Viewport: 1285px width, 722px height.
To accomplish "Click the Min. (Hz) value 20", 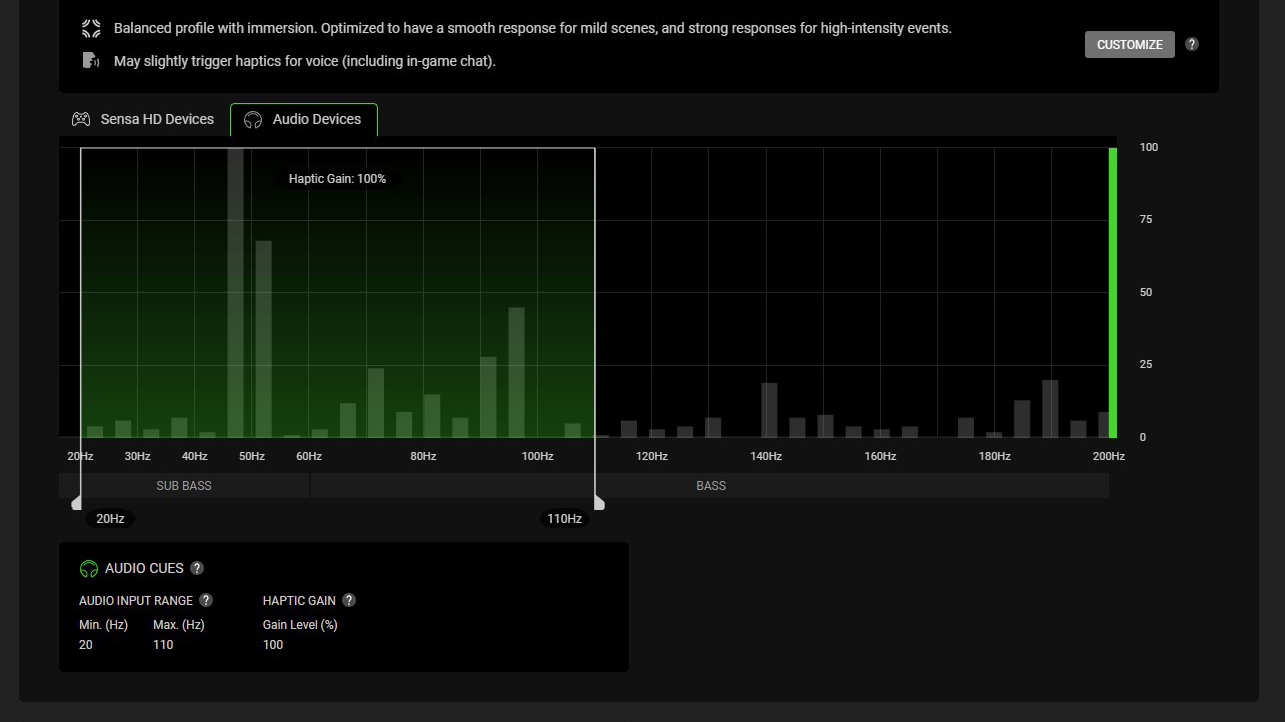I will pos(86,645).
